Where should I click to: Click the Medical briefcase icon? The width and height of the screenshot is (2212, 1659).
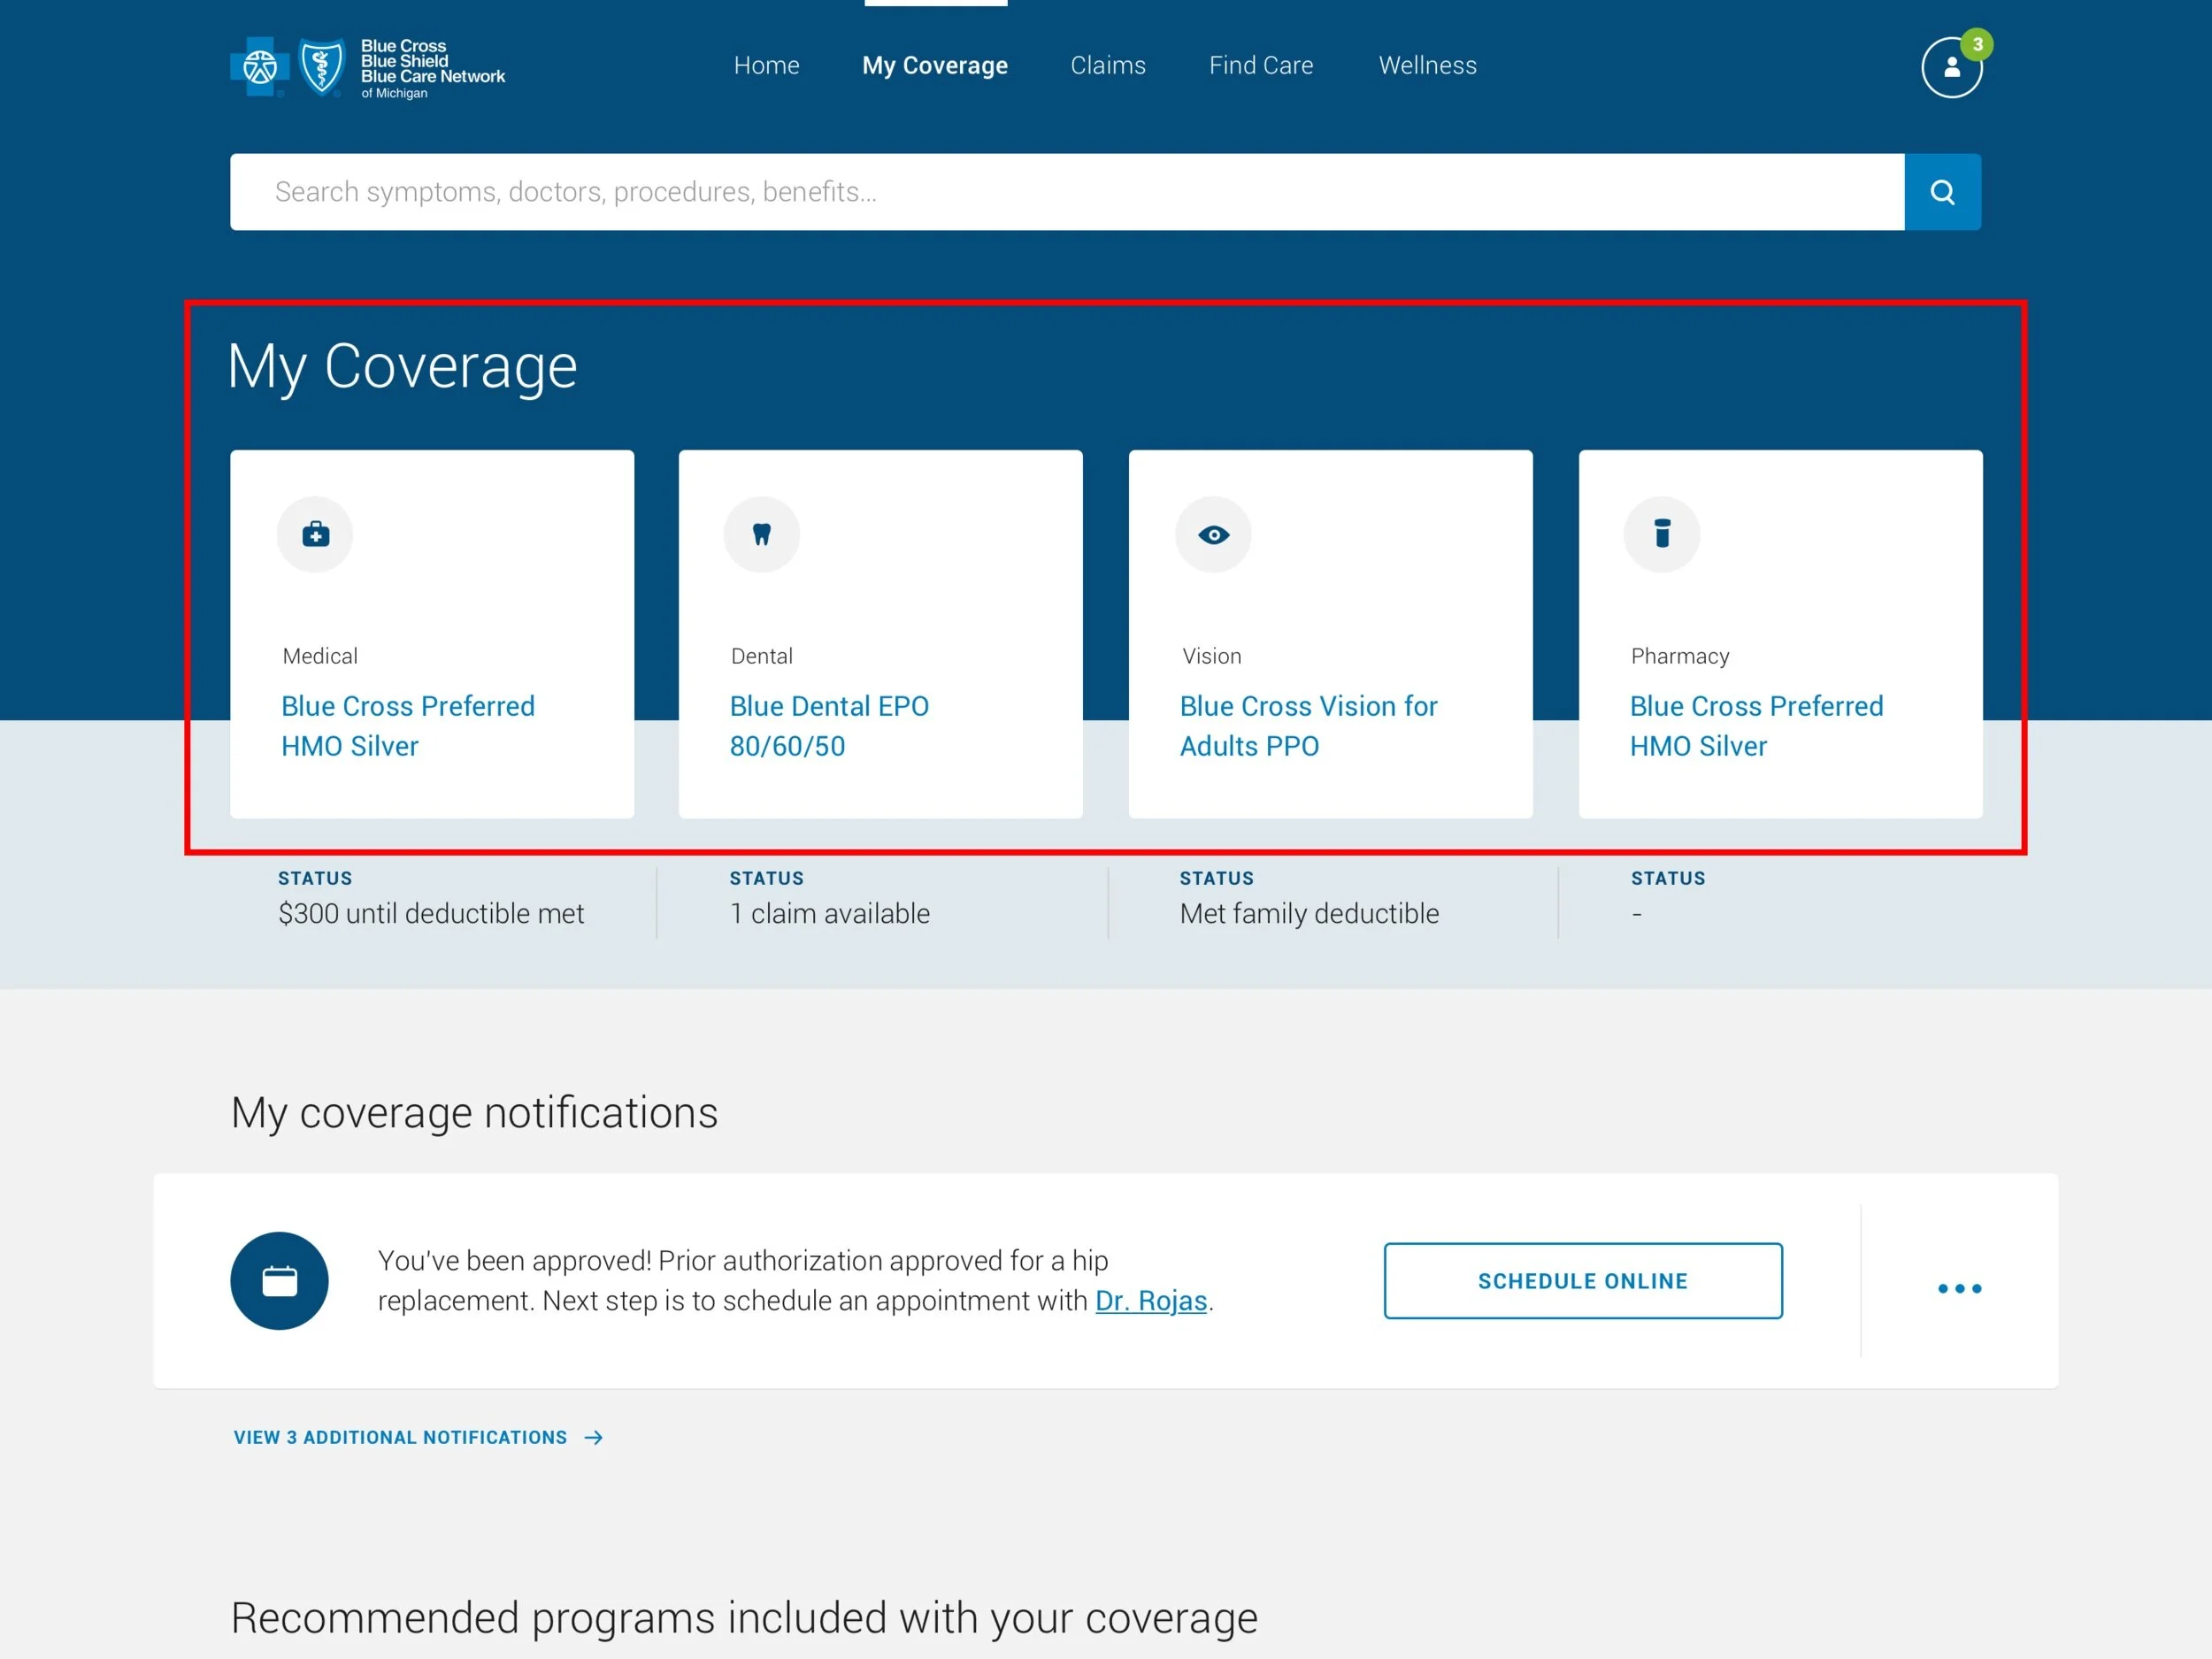coord(315,535)
